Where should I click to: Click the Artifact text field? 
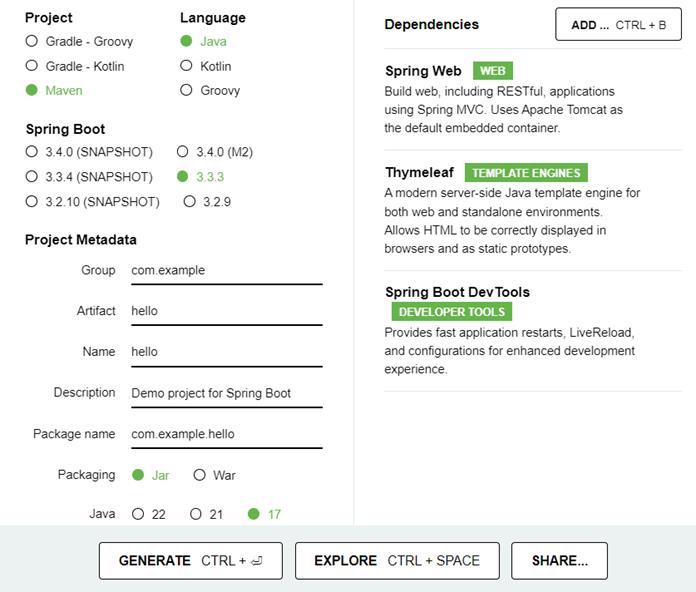coord(227,312)
